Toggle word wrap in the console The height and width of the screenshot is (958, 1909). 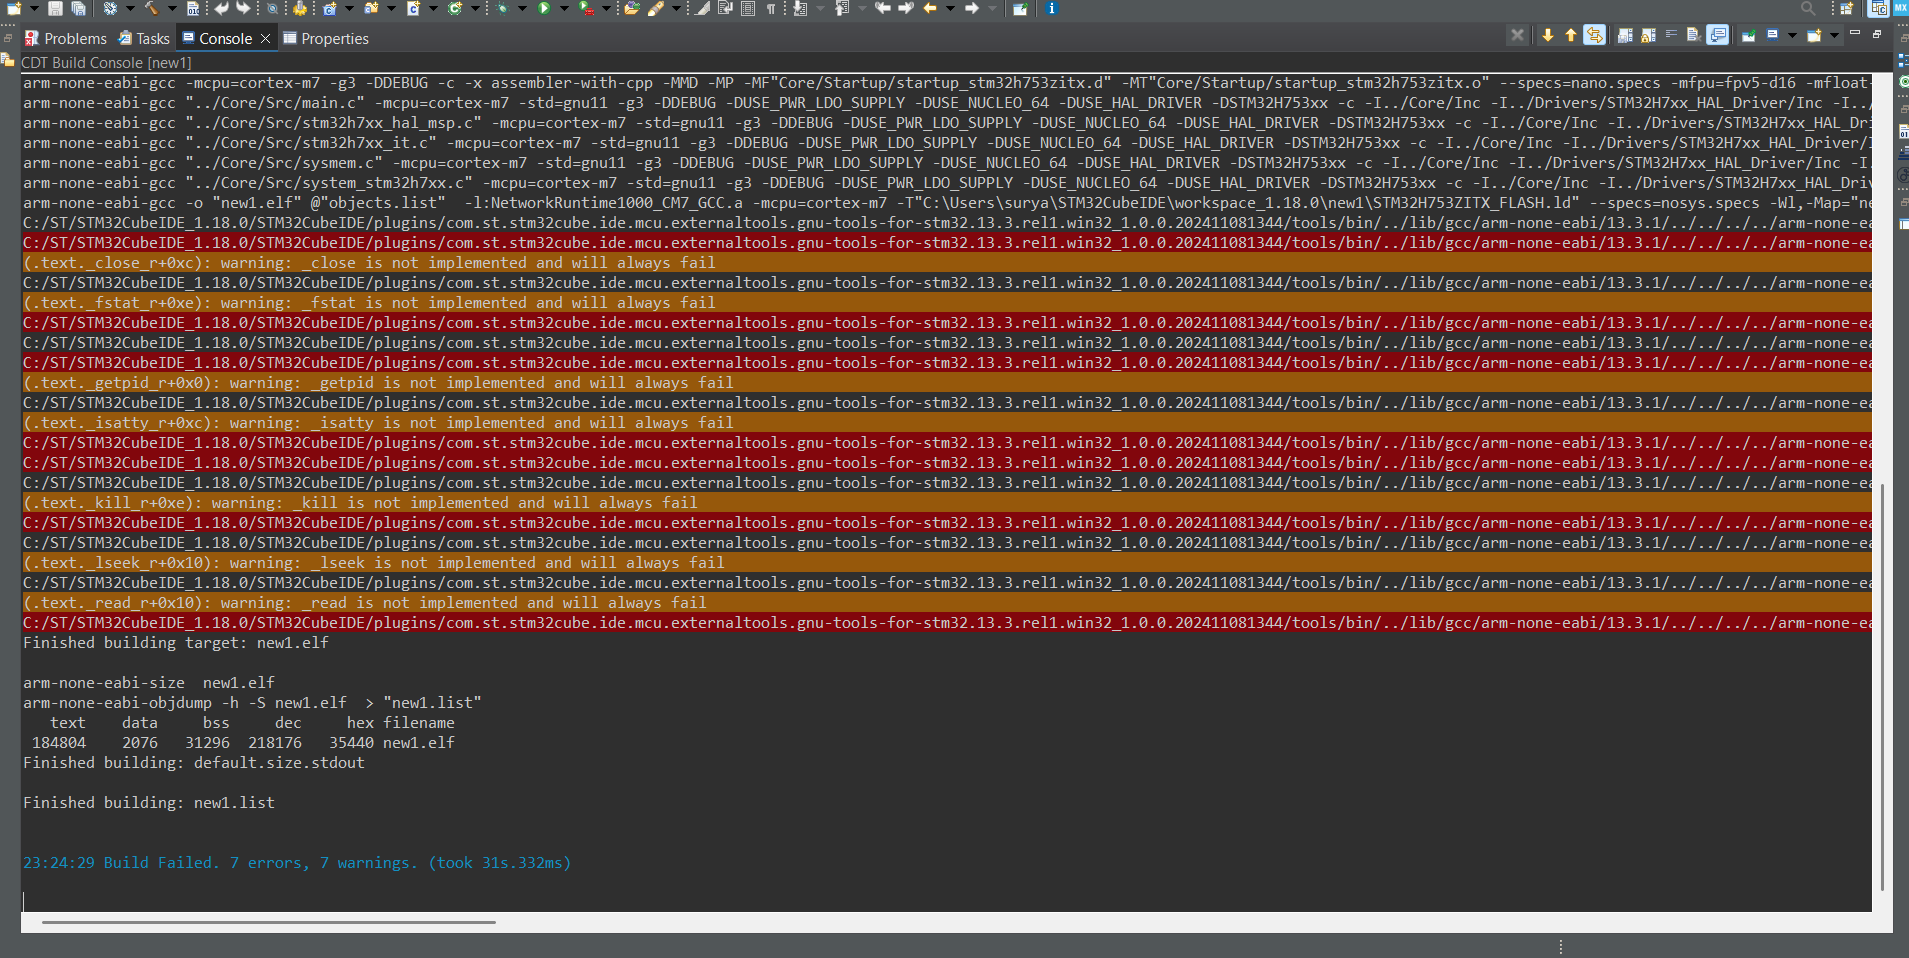[x=1670, y=36]
